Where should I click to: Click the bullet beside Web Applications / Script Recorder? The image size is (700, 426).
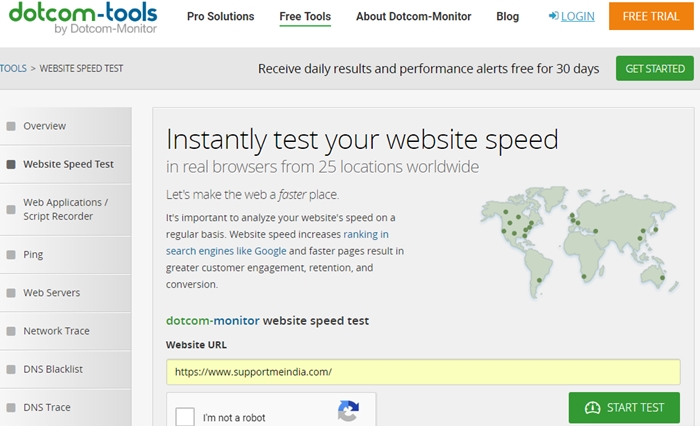[x=11, y=209]
